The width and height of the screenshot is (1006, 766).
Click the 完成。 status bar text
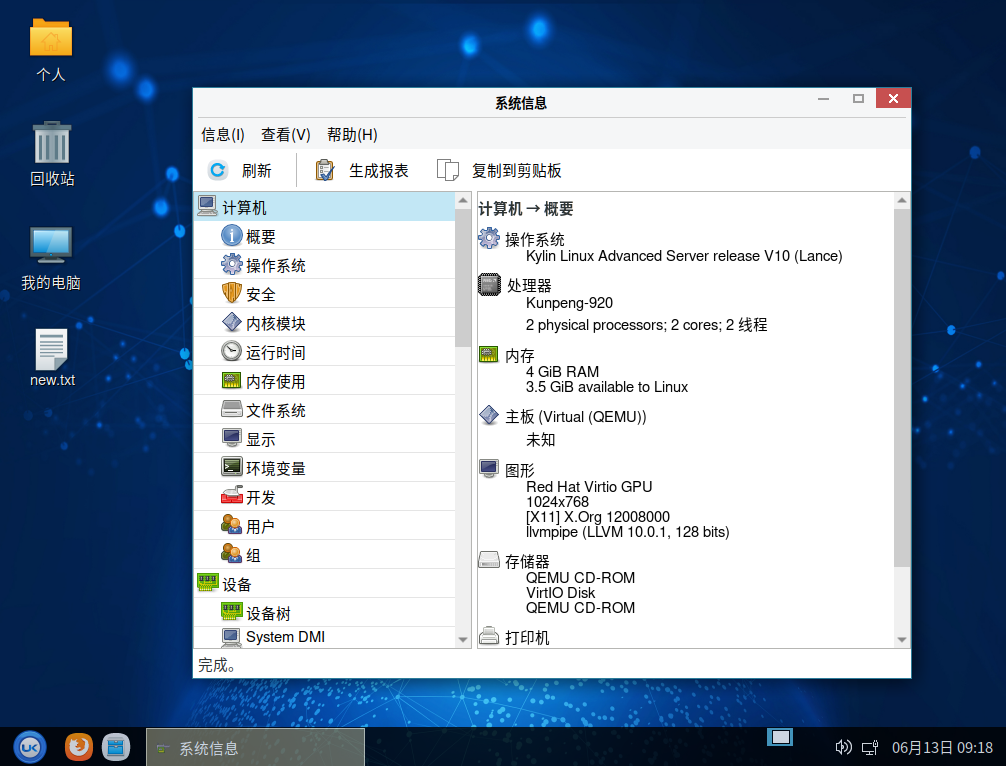pos(216,665)
